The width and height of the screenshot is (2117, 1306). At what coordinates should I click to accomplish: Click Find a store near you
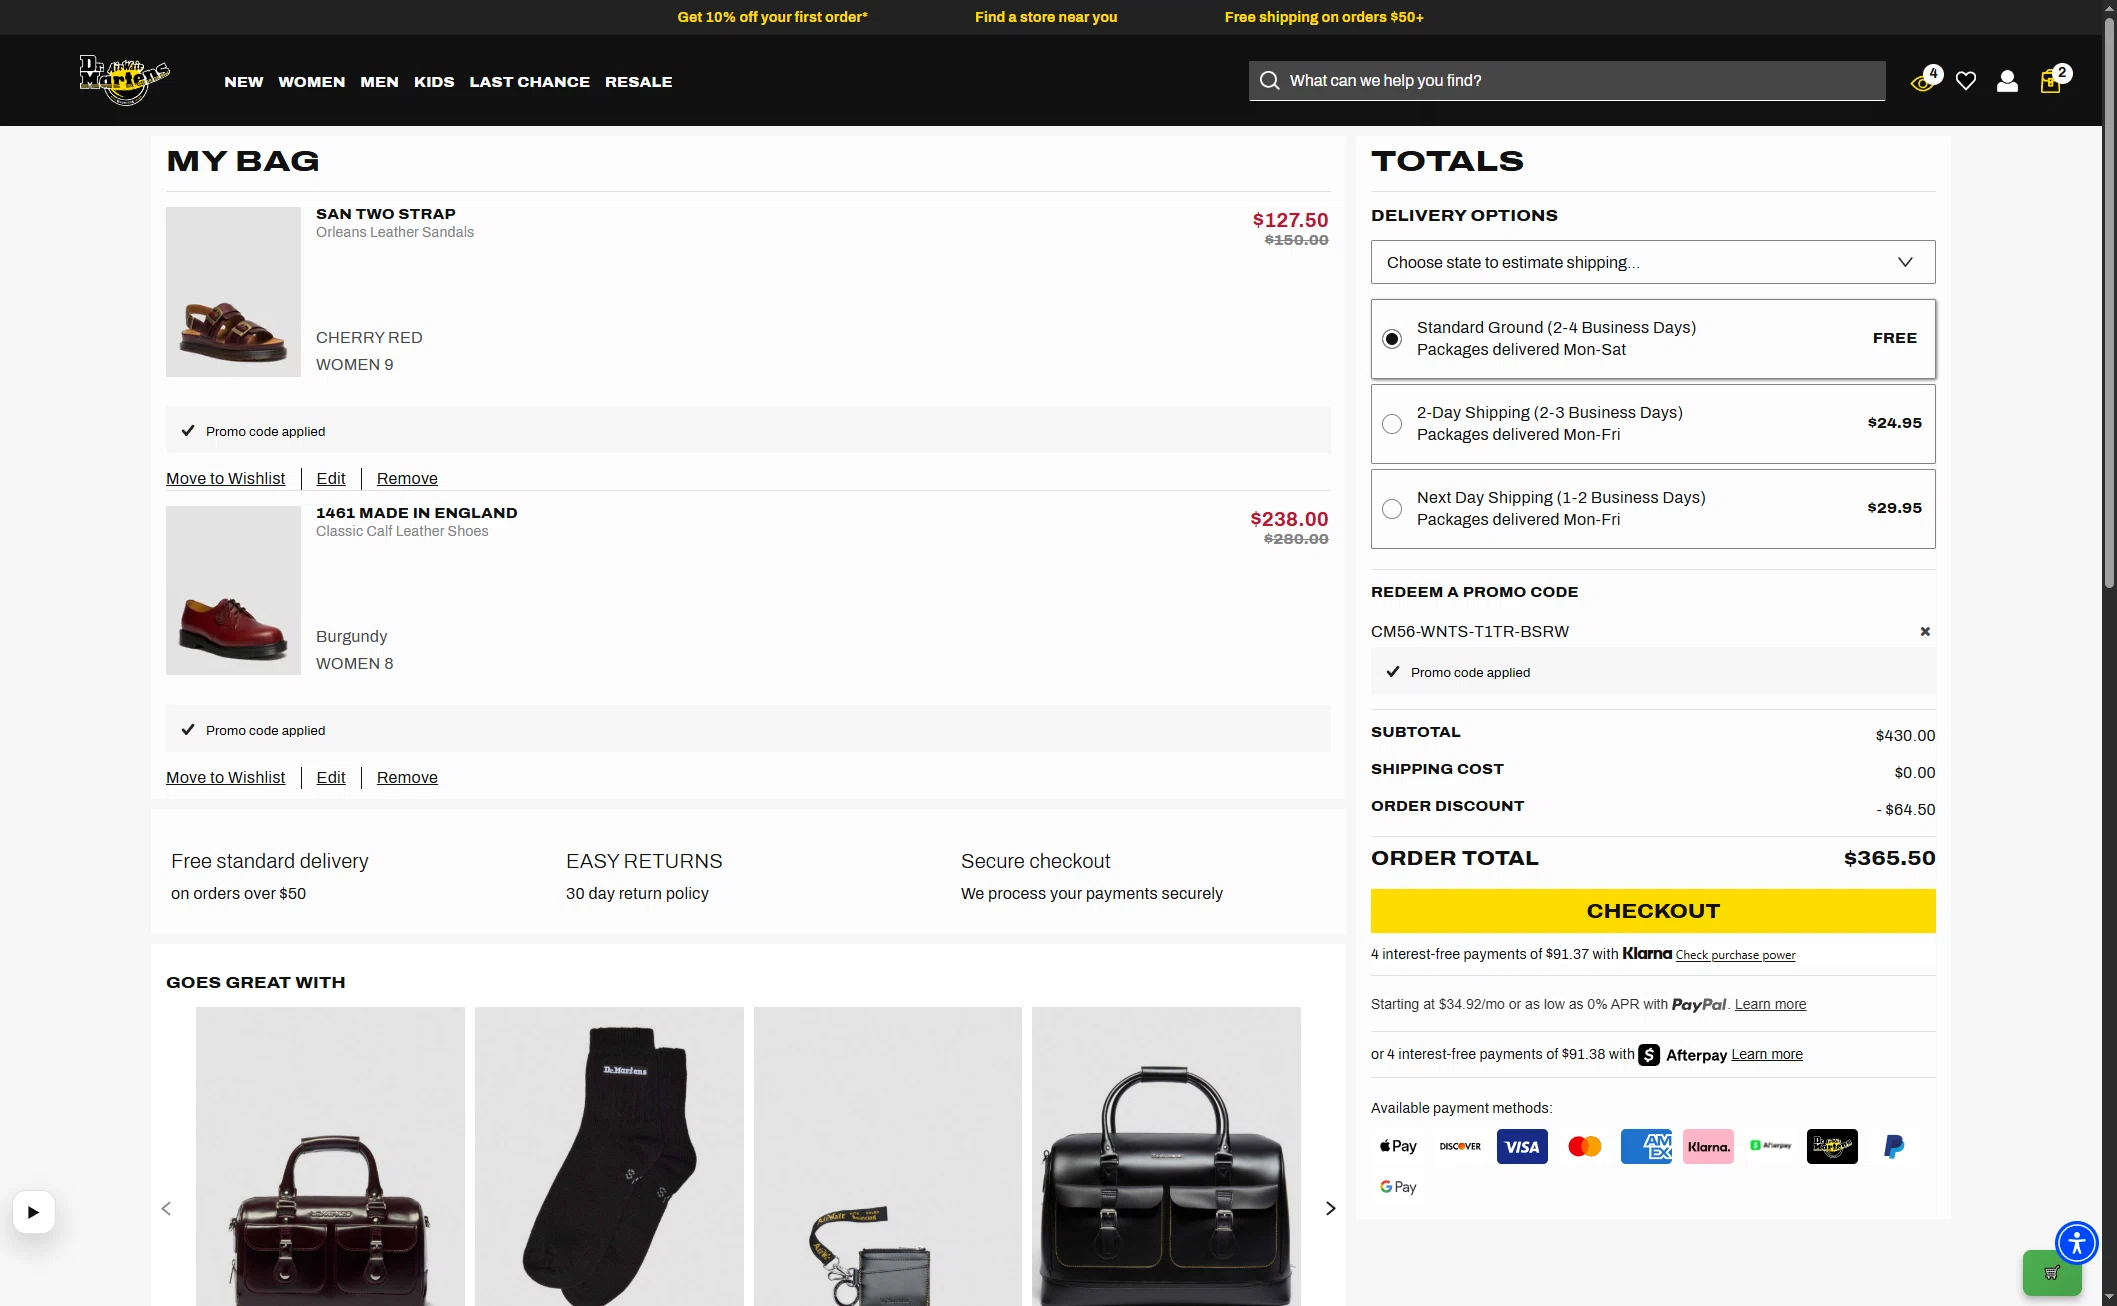point(1046,17)
